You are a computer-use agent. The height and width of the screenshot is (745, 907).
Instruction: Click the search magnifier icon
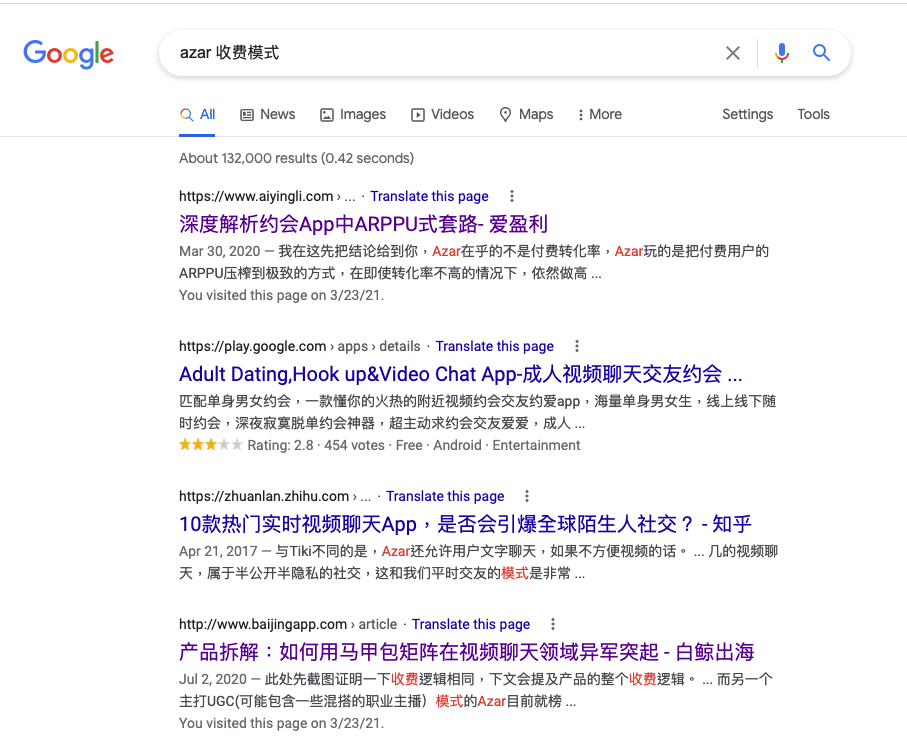[822, 53]
